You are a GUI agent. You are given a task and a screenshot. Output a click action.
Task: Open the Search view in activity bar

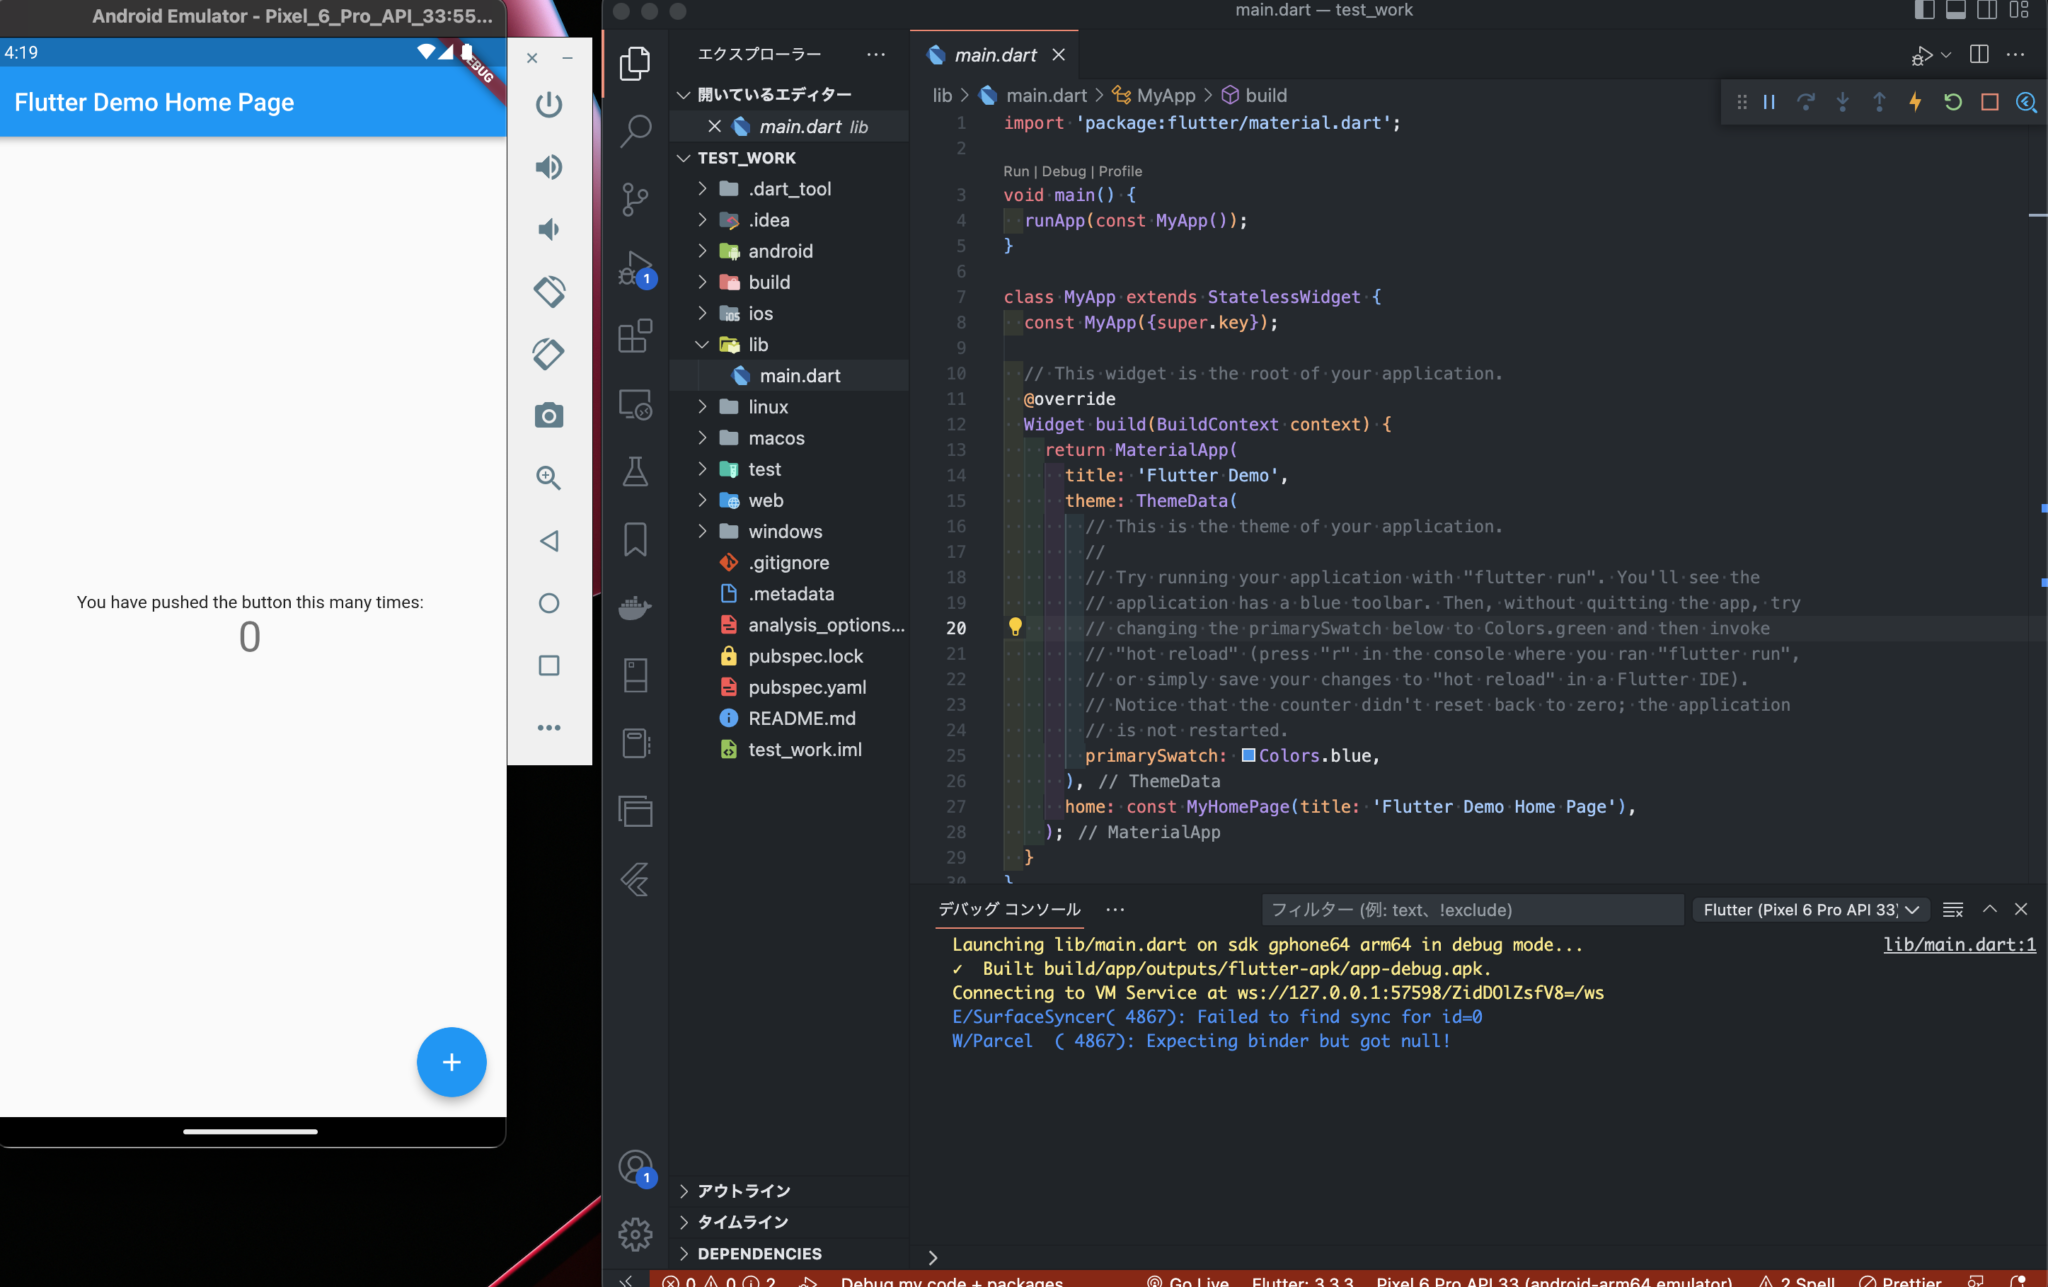(x=635, y=130)
